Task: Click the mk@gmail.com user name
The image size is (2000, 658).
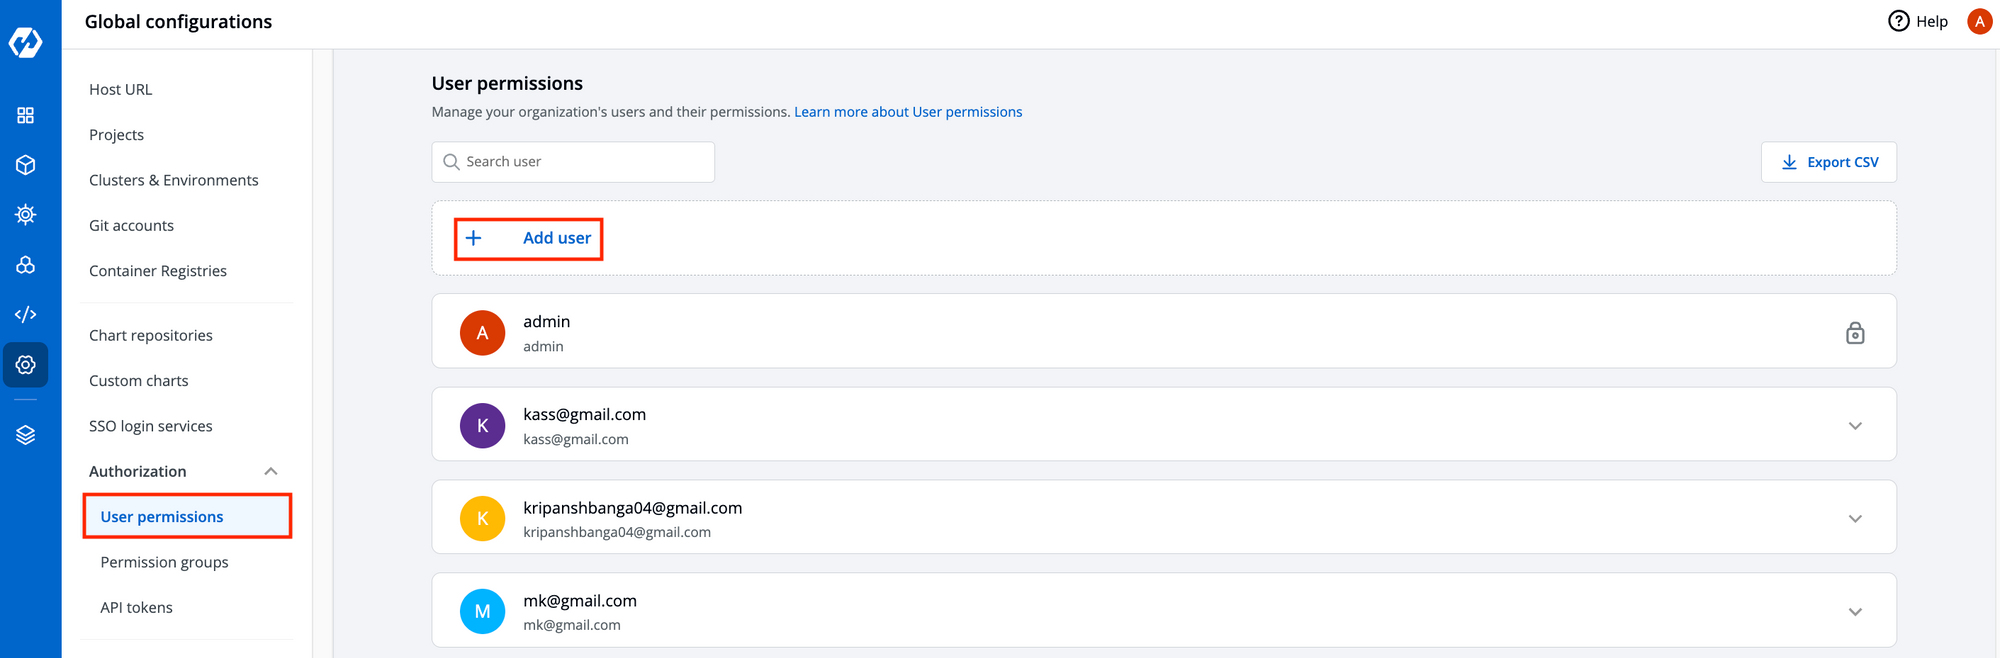Action: point(580,600)
